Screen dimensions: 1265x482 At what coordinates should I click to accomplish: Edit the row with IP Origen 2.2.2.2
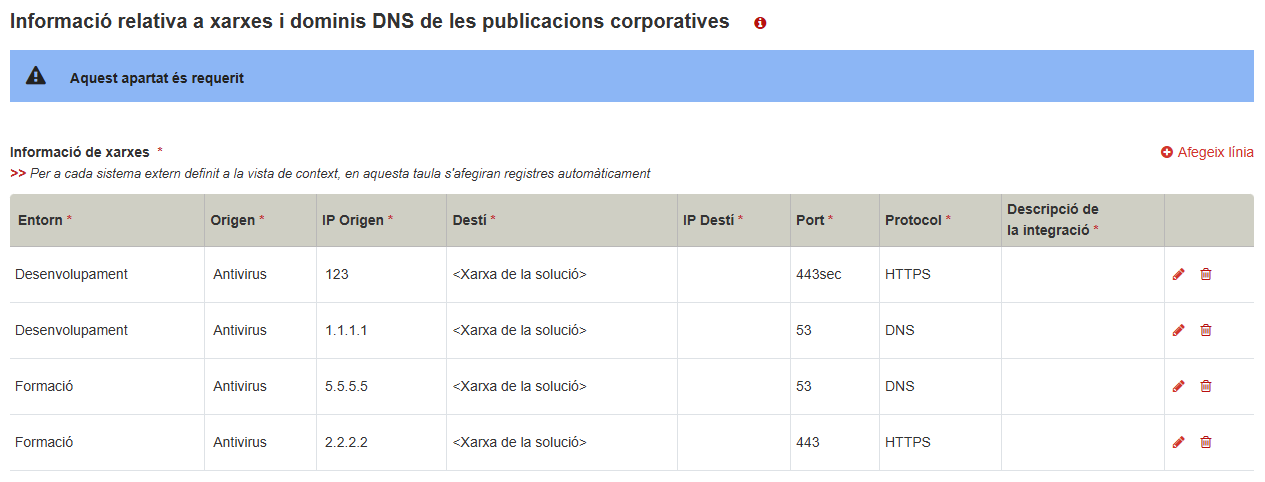coord(1178,442)
